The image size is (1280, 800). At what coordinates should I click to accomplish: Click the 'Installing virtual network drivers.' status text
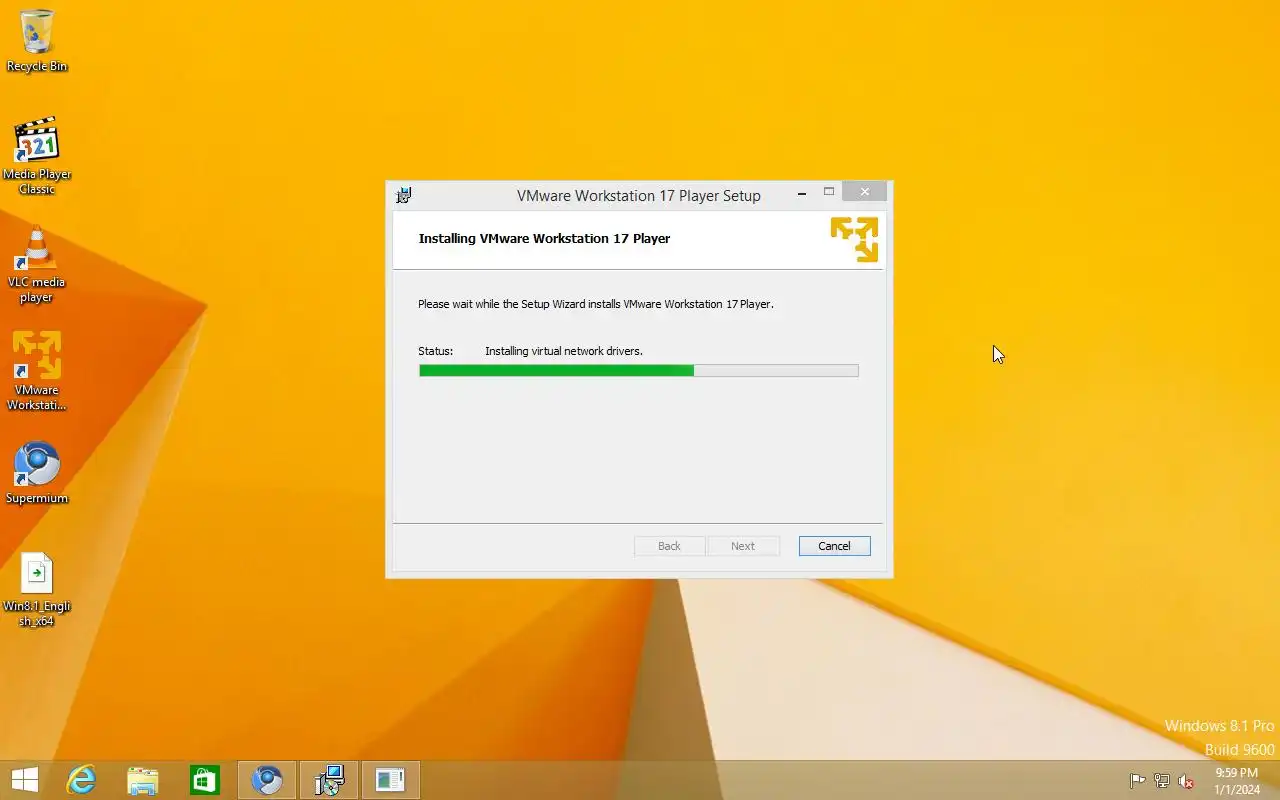pos(564,351)
